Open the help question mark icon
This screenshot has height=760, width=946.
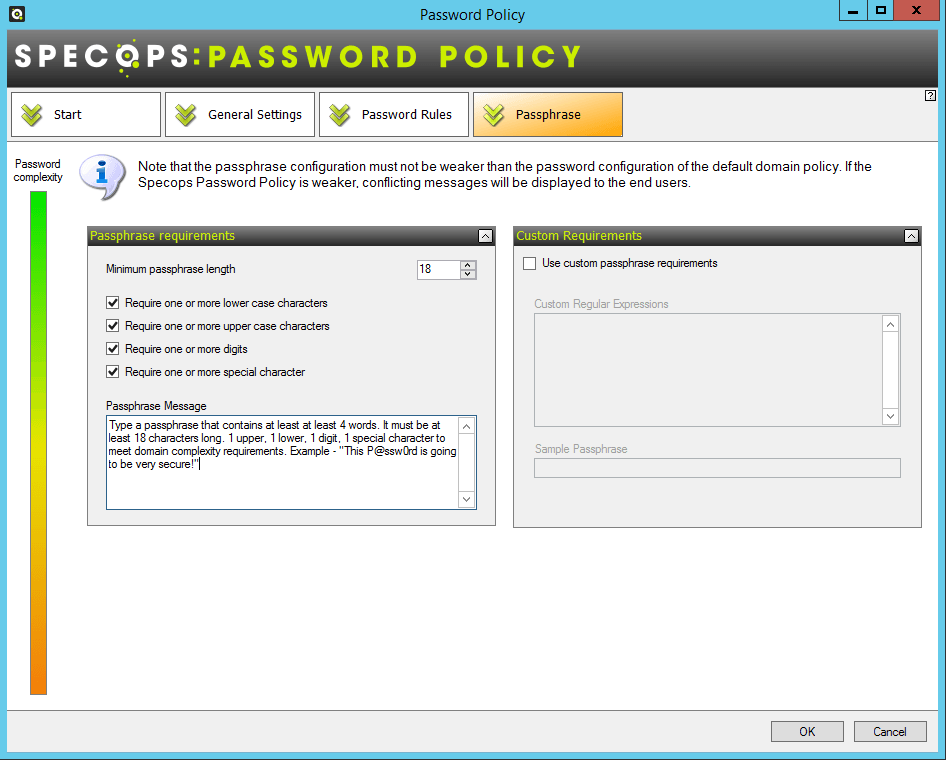point(930,95)
